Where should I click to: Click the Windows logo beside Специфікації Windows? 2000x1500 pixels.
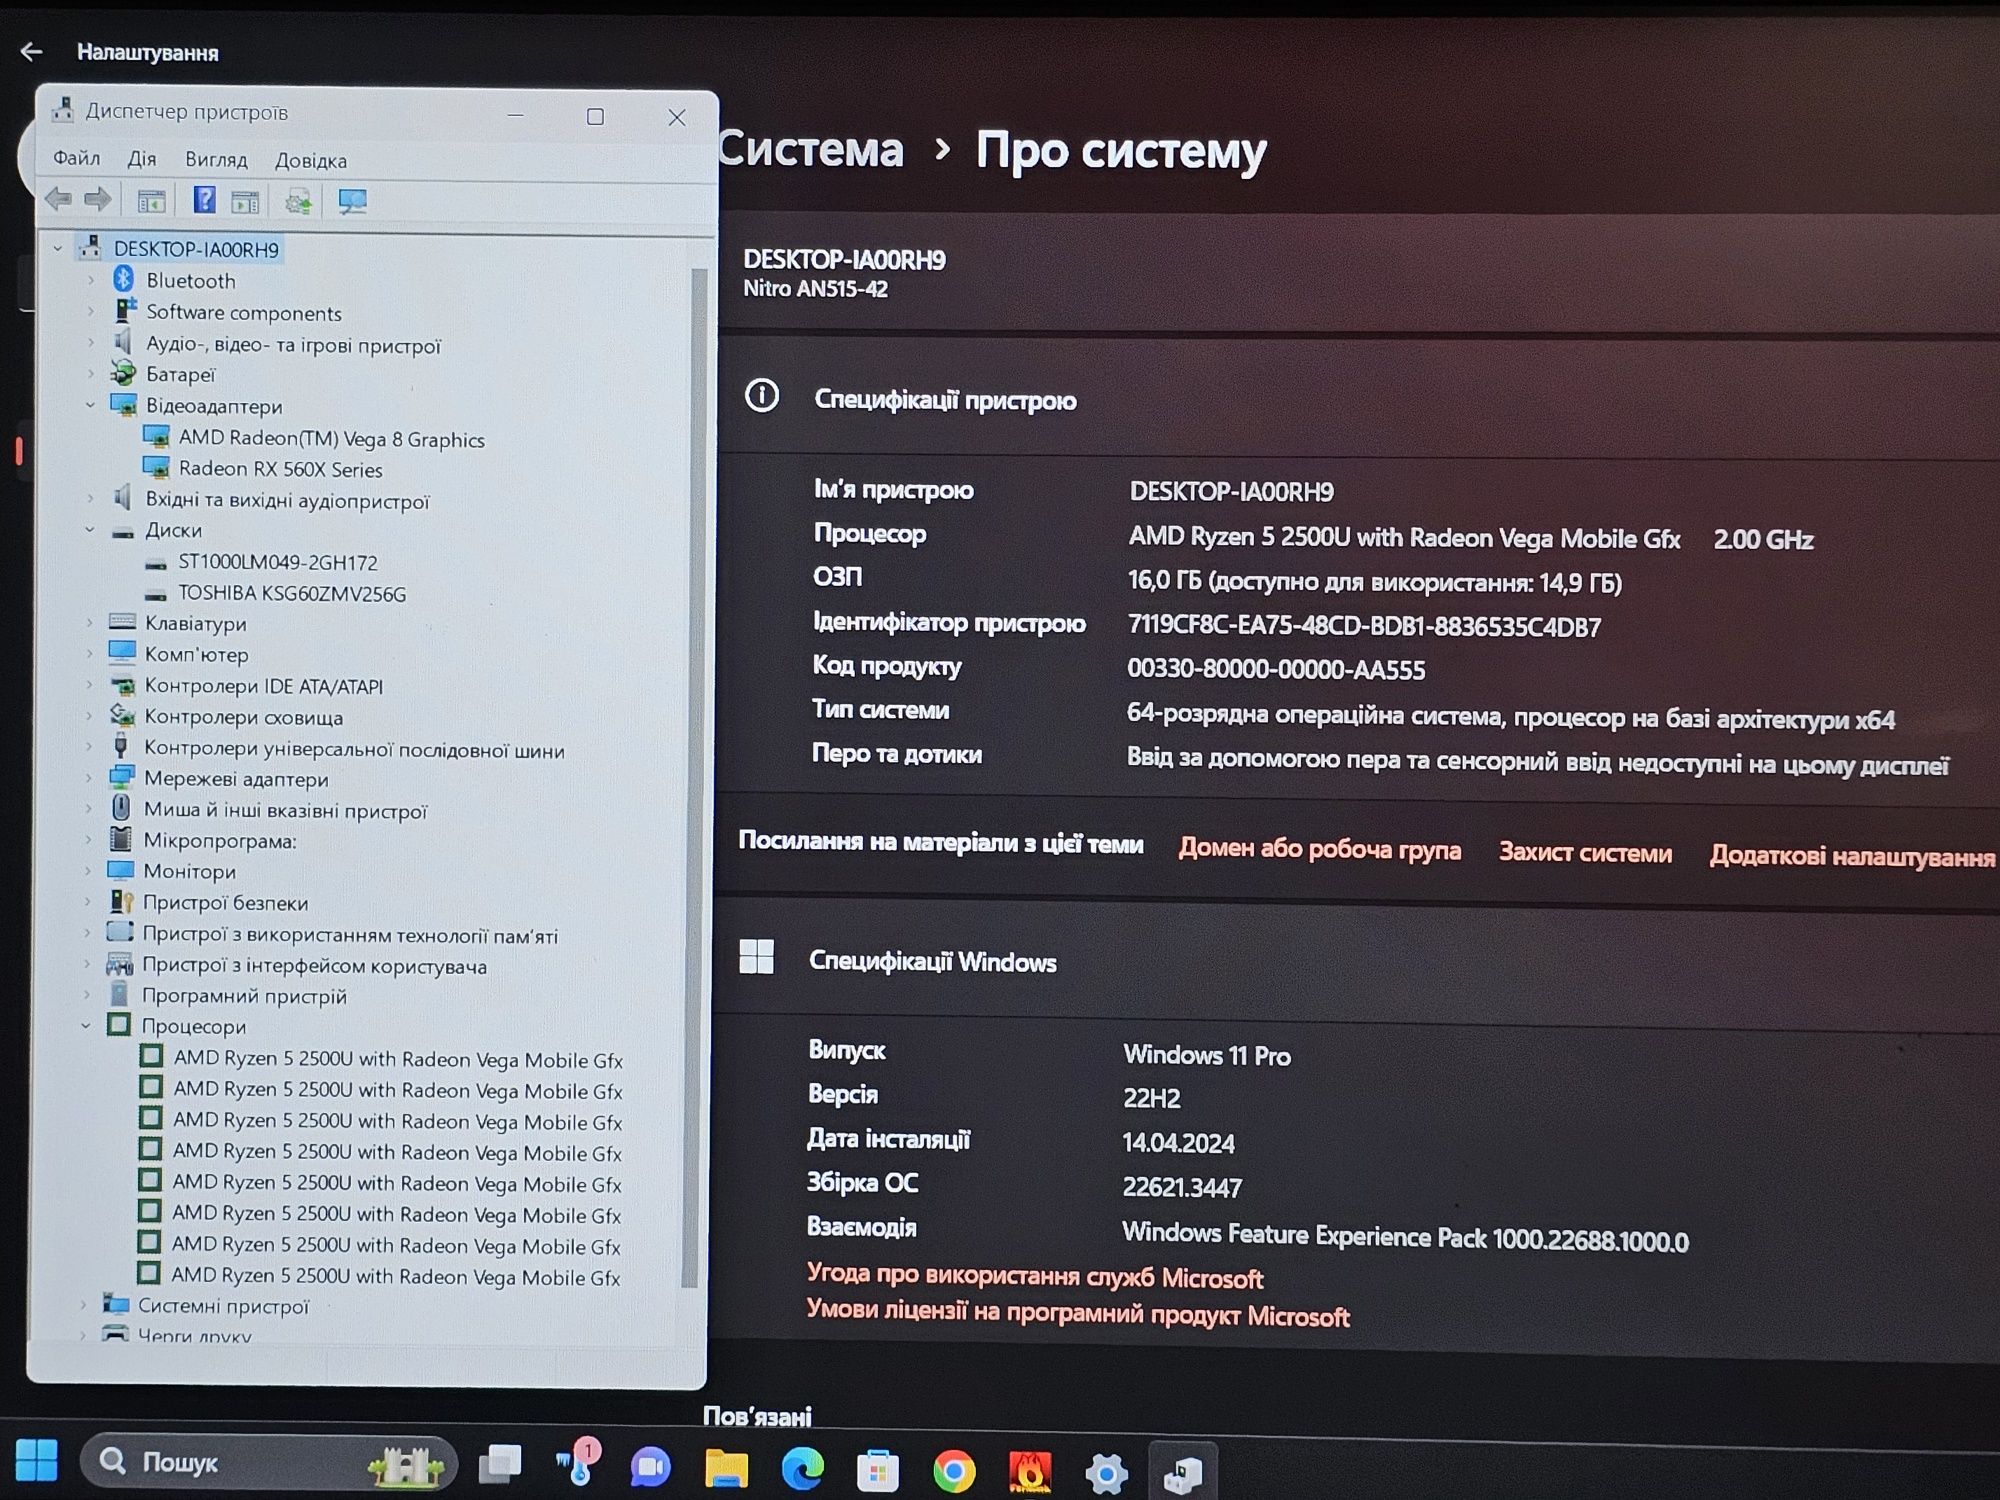point(757,957)
